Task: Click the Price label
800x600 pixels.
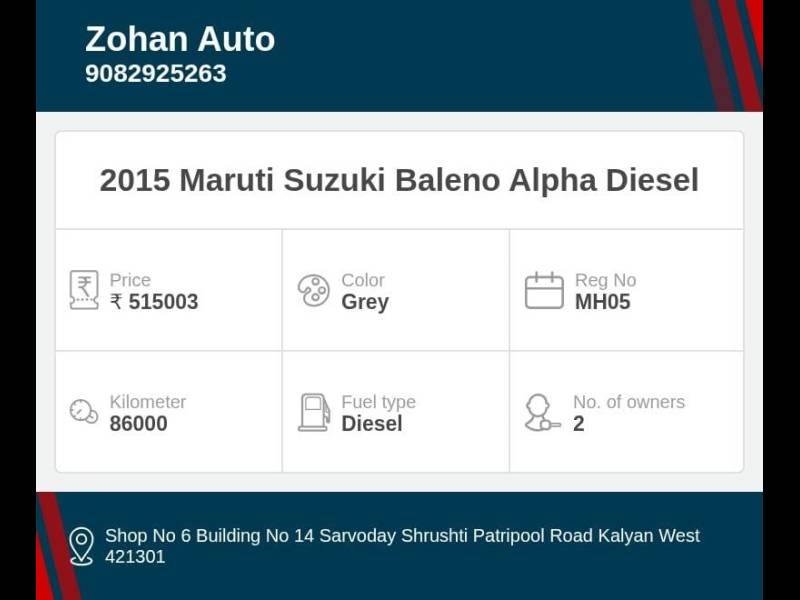Action: [130, 280]
